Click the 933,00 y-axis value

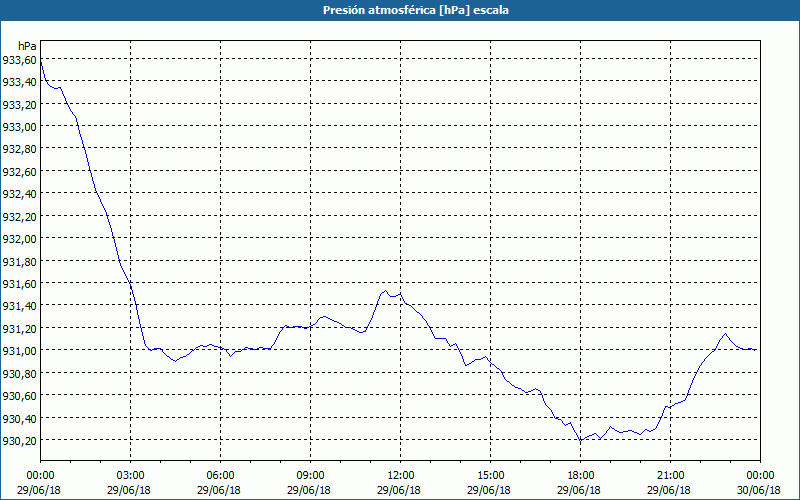point(19,127)
